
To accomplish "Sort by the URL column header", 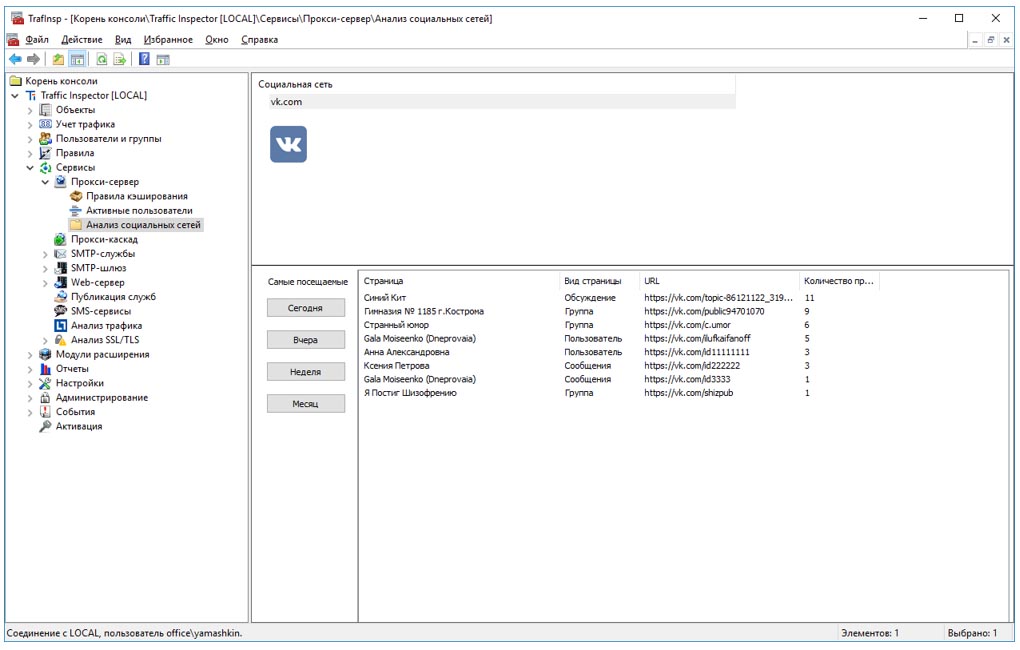I will coord(719,281).
